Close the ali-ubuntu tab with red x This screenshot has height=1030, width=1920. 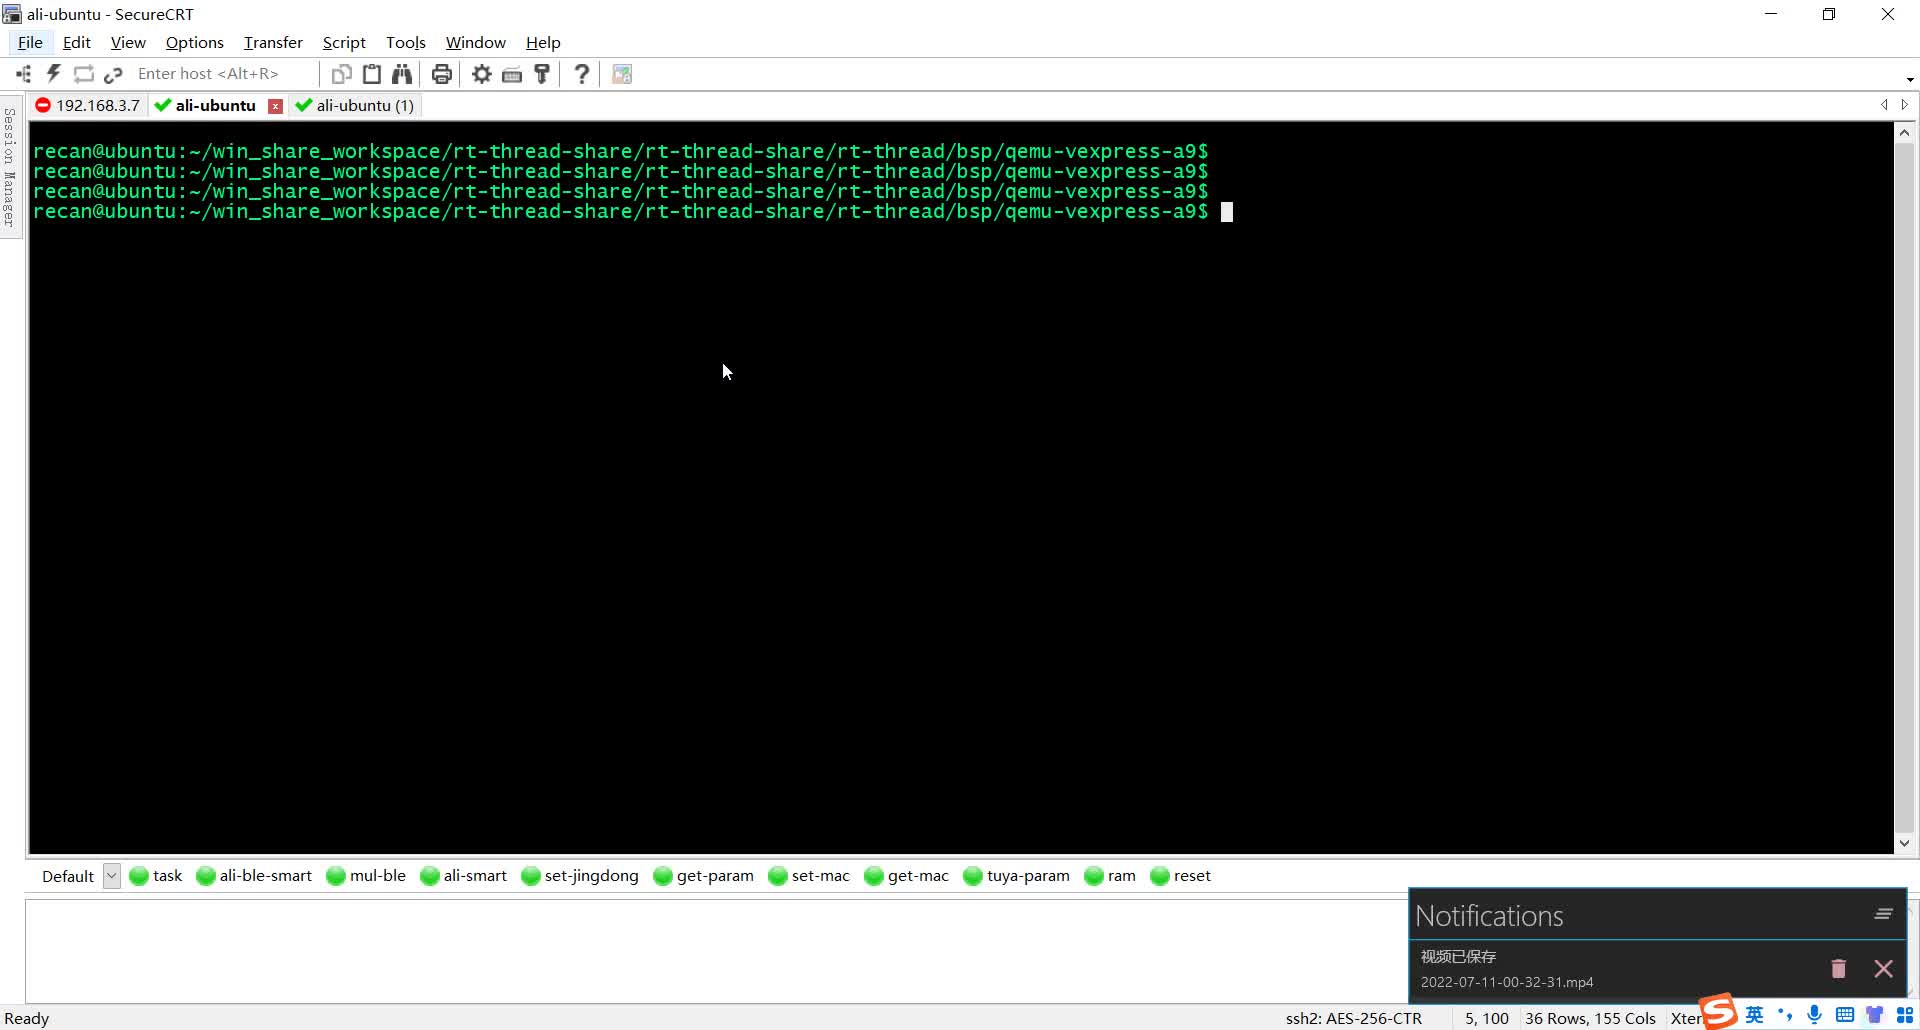click(275, 106)
